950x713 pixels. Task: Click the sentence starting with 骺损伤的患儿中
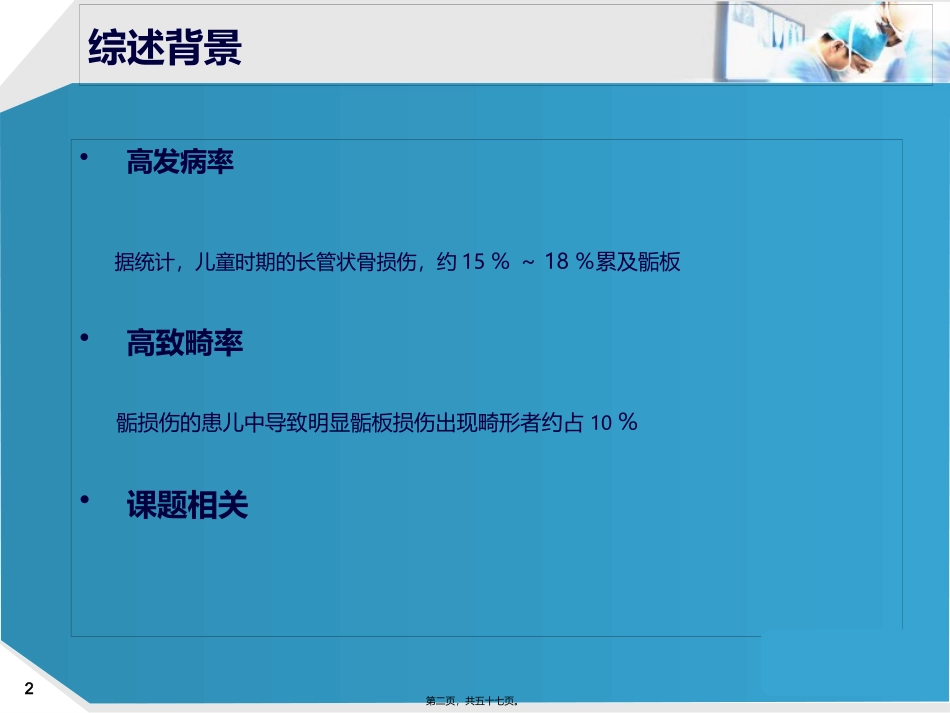pyautogui.click(x=376, y=422)
